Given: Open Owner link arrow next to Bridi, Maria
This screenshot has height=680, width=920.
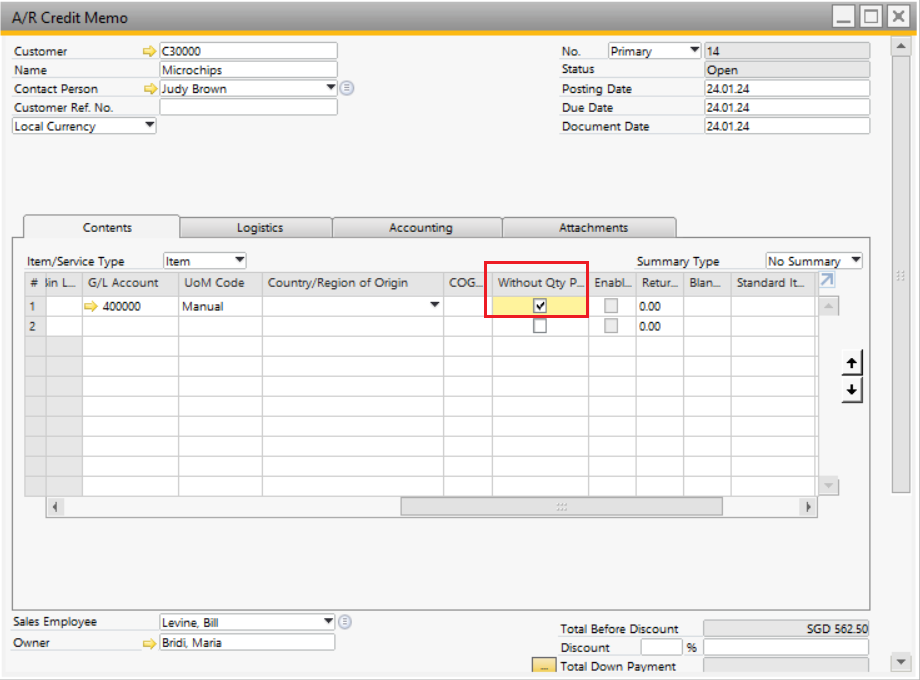Looking at the screenshot, I should point(149,644).
